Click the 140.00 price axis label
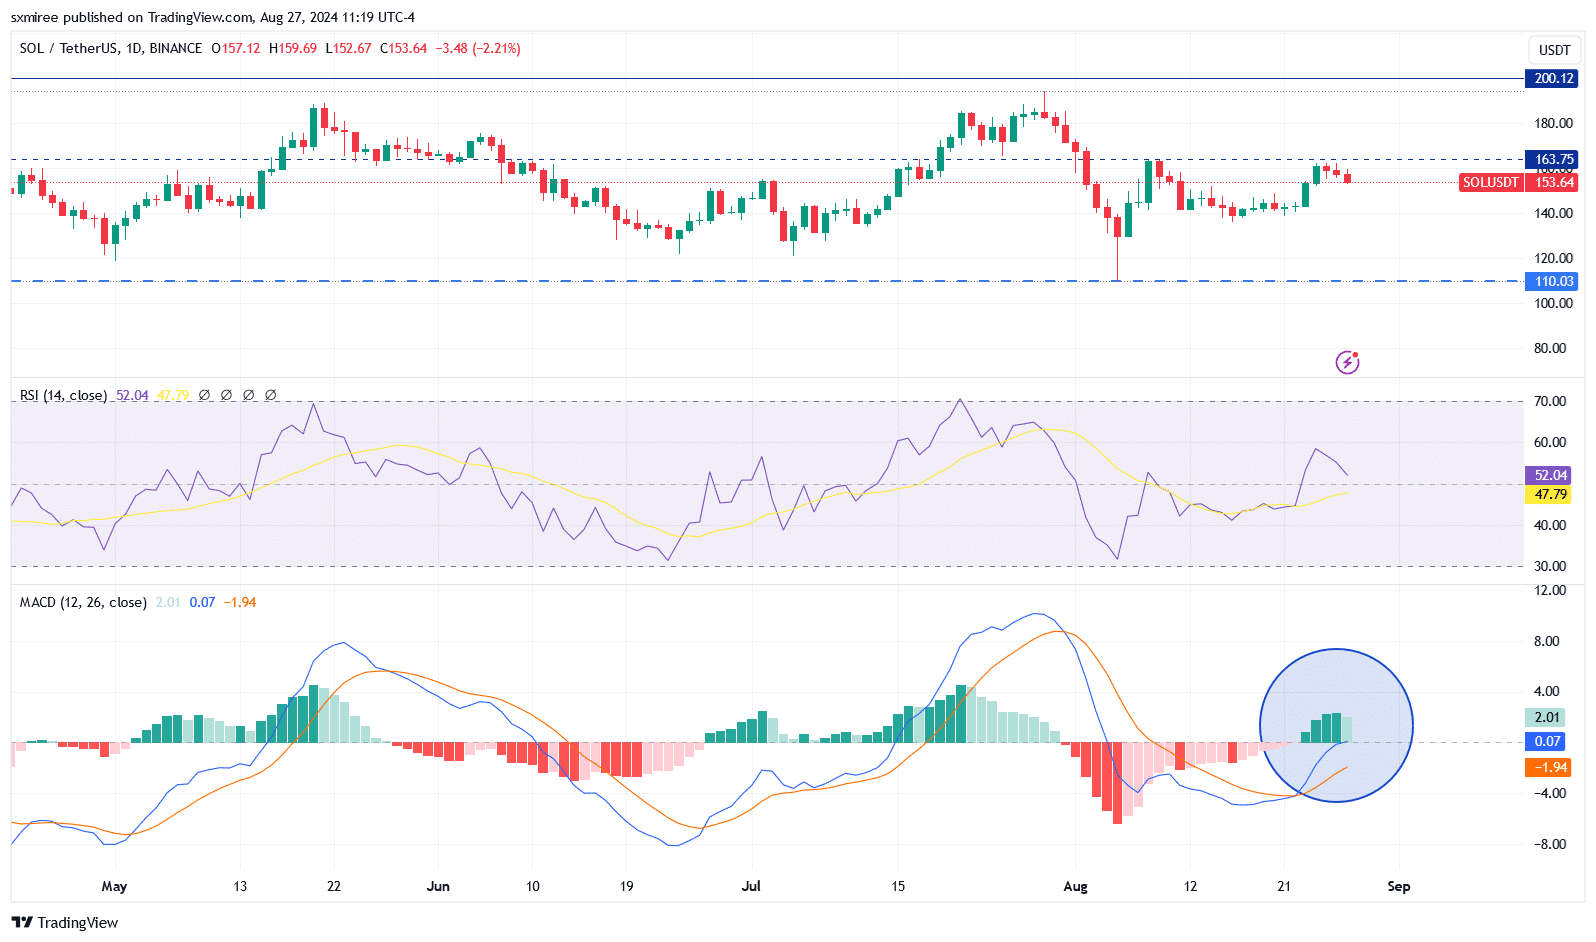Screen dimensions: 1596x942 (x=1553, y=213)
